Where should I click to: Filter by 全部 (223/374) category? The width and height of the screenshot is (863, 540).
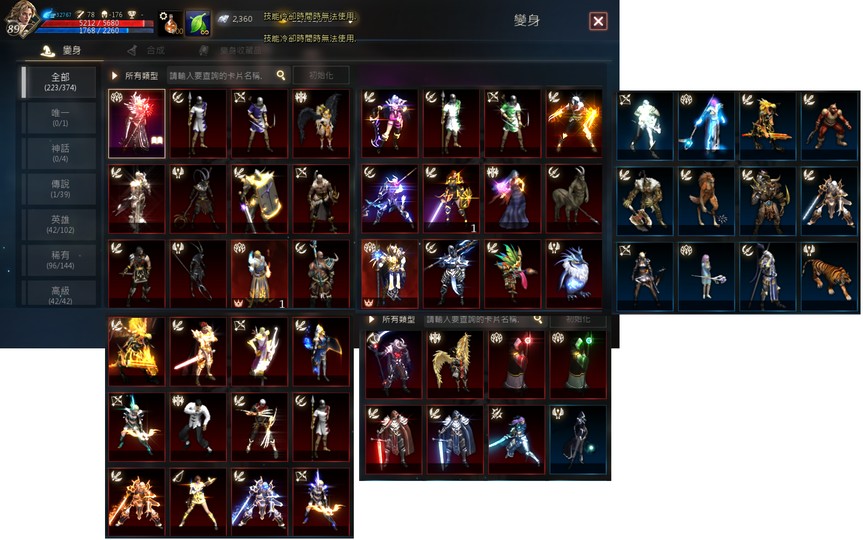pos(60,82)
